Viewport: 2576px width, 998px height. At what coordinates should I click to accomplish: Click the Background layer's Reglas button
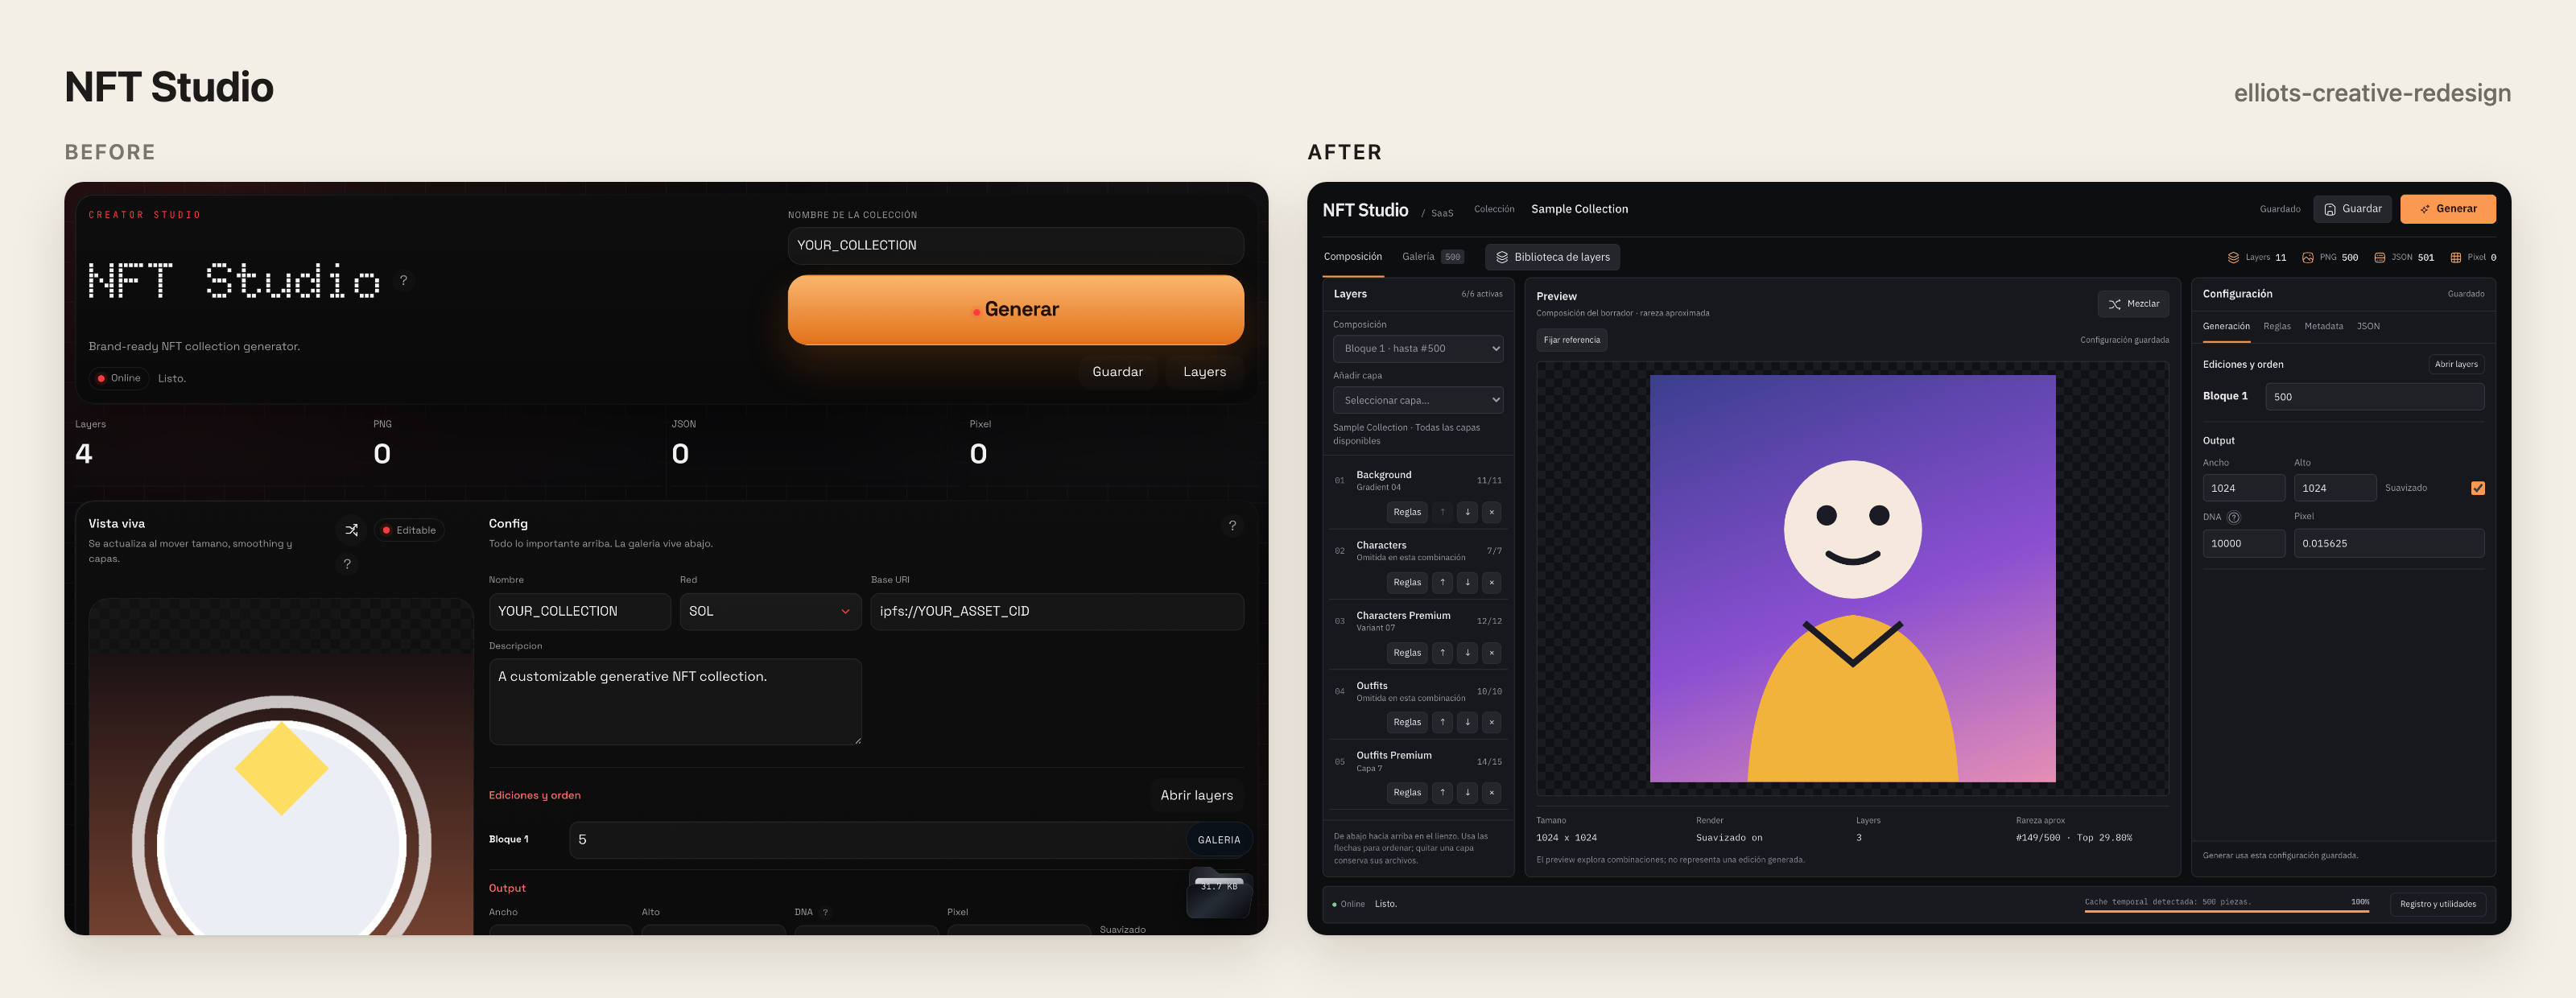(1406, 512)
